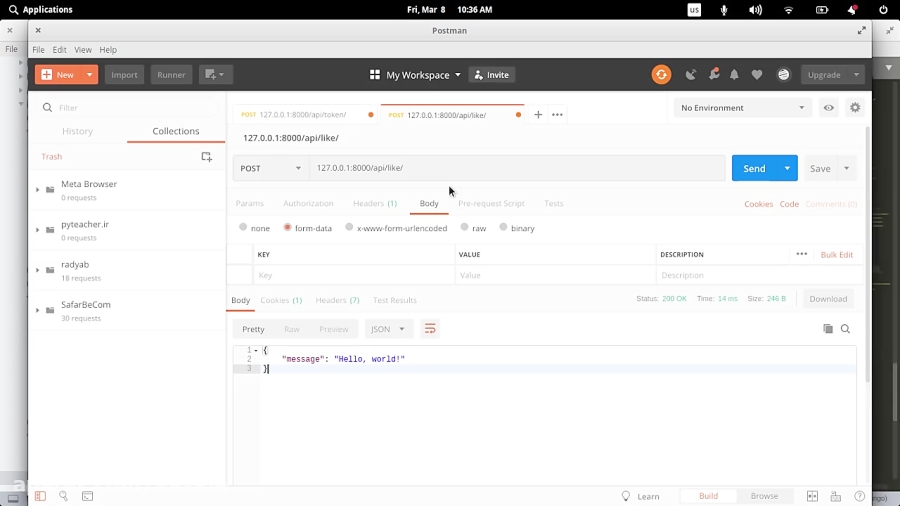Expand the Meta Browser collection

[38, 189]
